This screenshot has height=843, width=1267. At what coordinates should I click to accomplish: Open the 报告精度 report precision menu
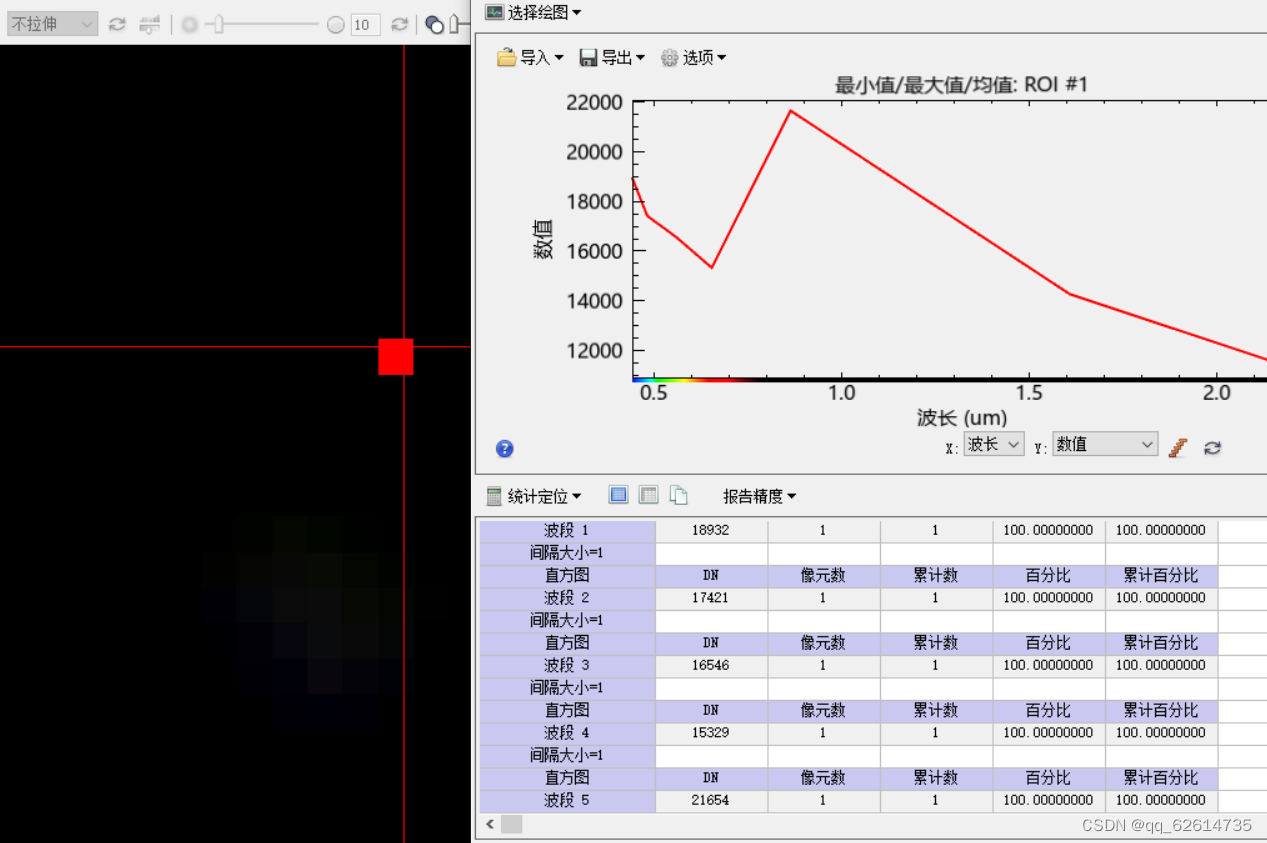point(760,496)
